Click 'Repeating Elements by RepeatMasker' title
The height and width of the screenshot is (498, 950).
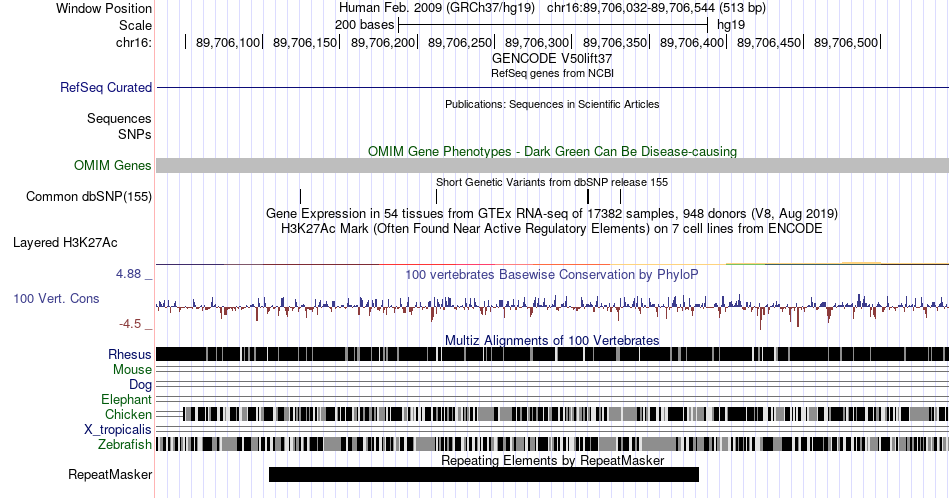(x=552, y=460)
